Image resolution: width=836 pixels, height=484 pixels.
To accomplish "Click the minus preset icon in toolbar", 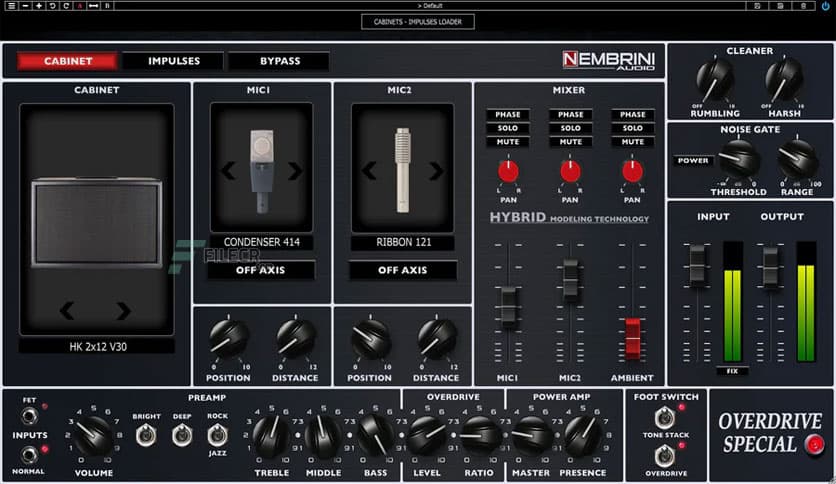I will pos(25,6).
